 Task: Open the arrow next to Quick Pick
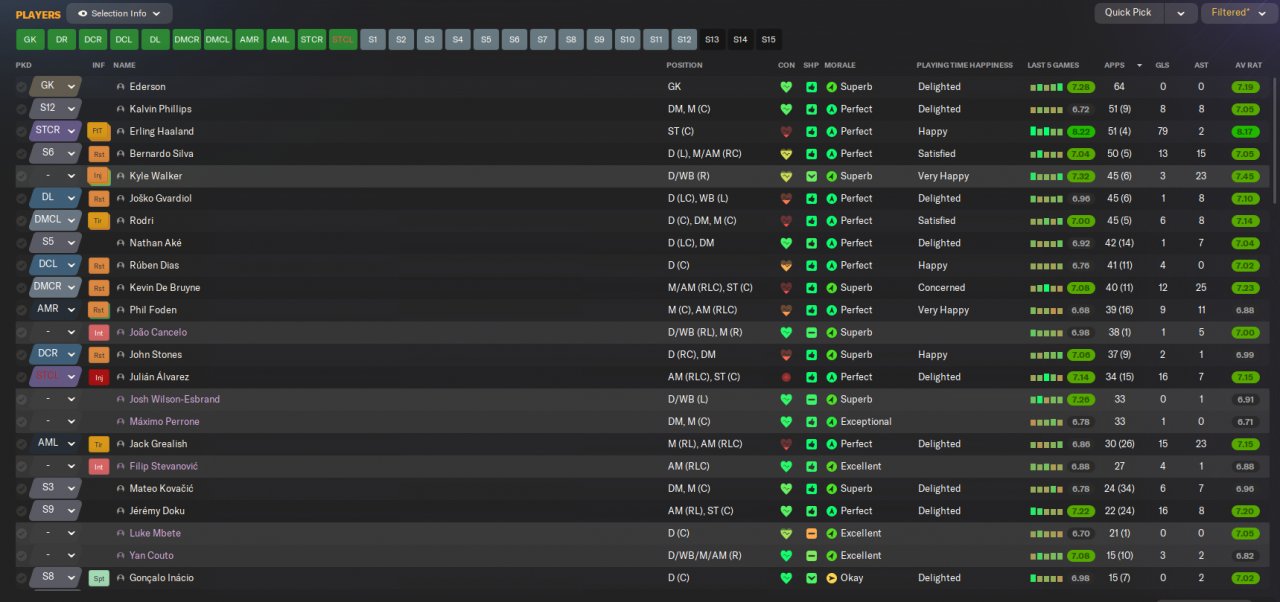tap(1181, 13)
